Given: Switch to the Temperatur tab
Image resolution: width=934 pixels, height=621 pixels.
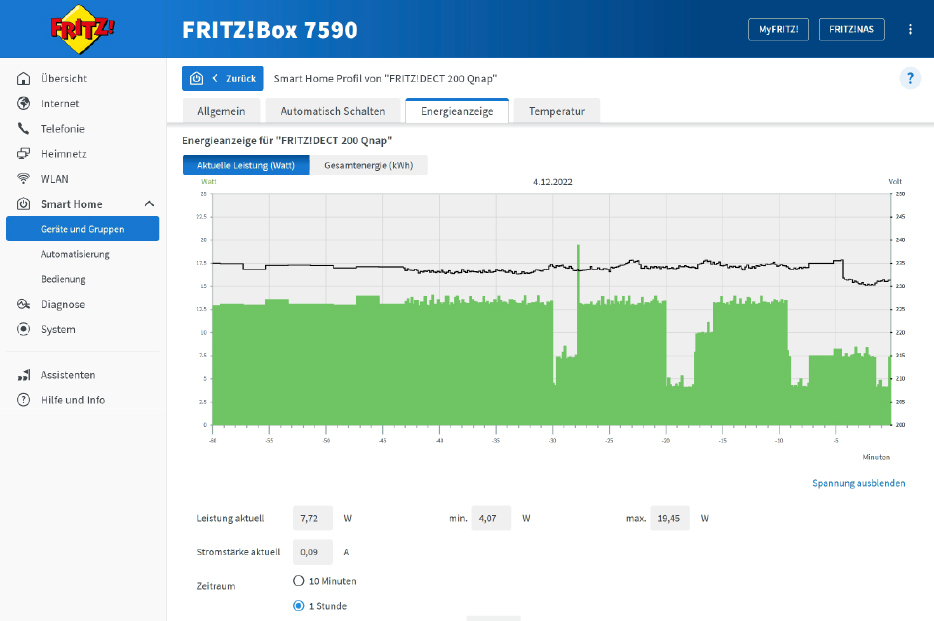Looking at the screenshot, I should coord(556,111).
